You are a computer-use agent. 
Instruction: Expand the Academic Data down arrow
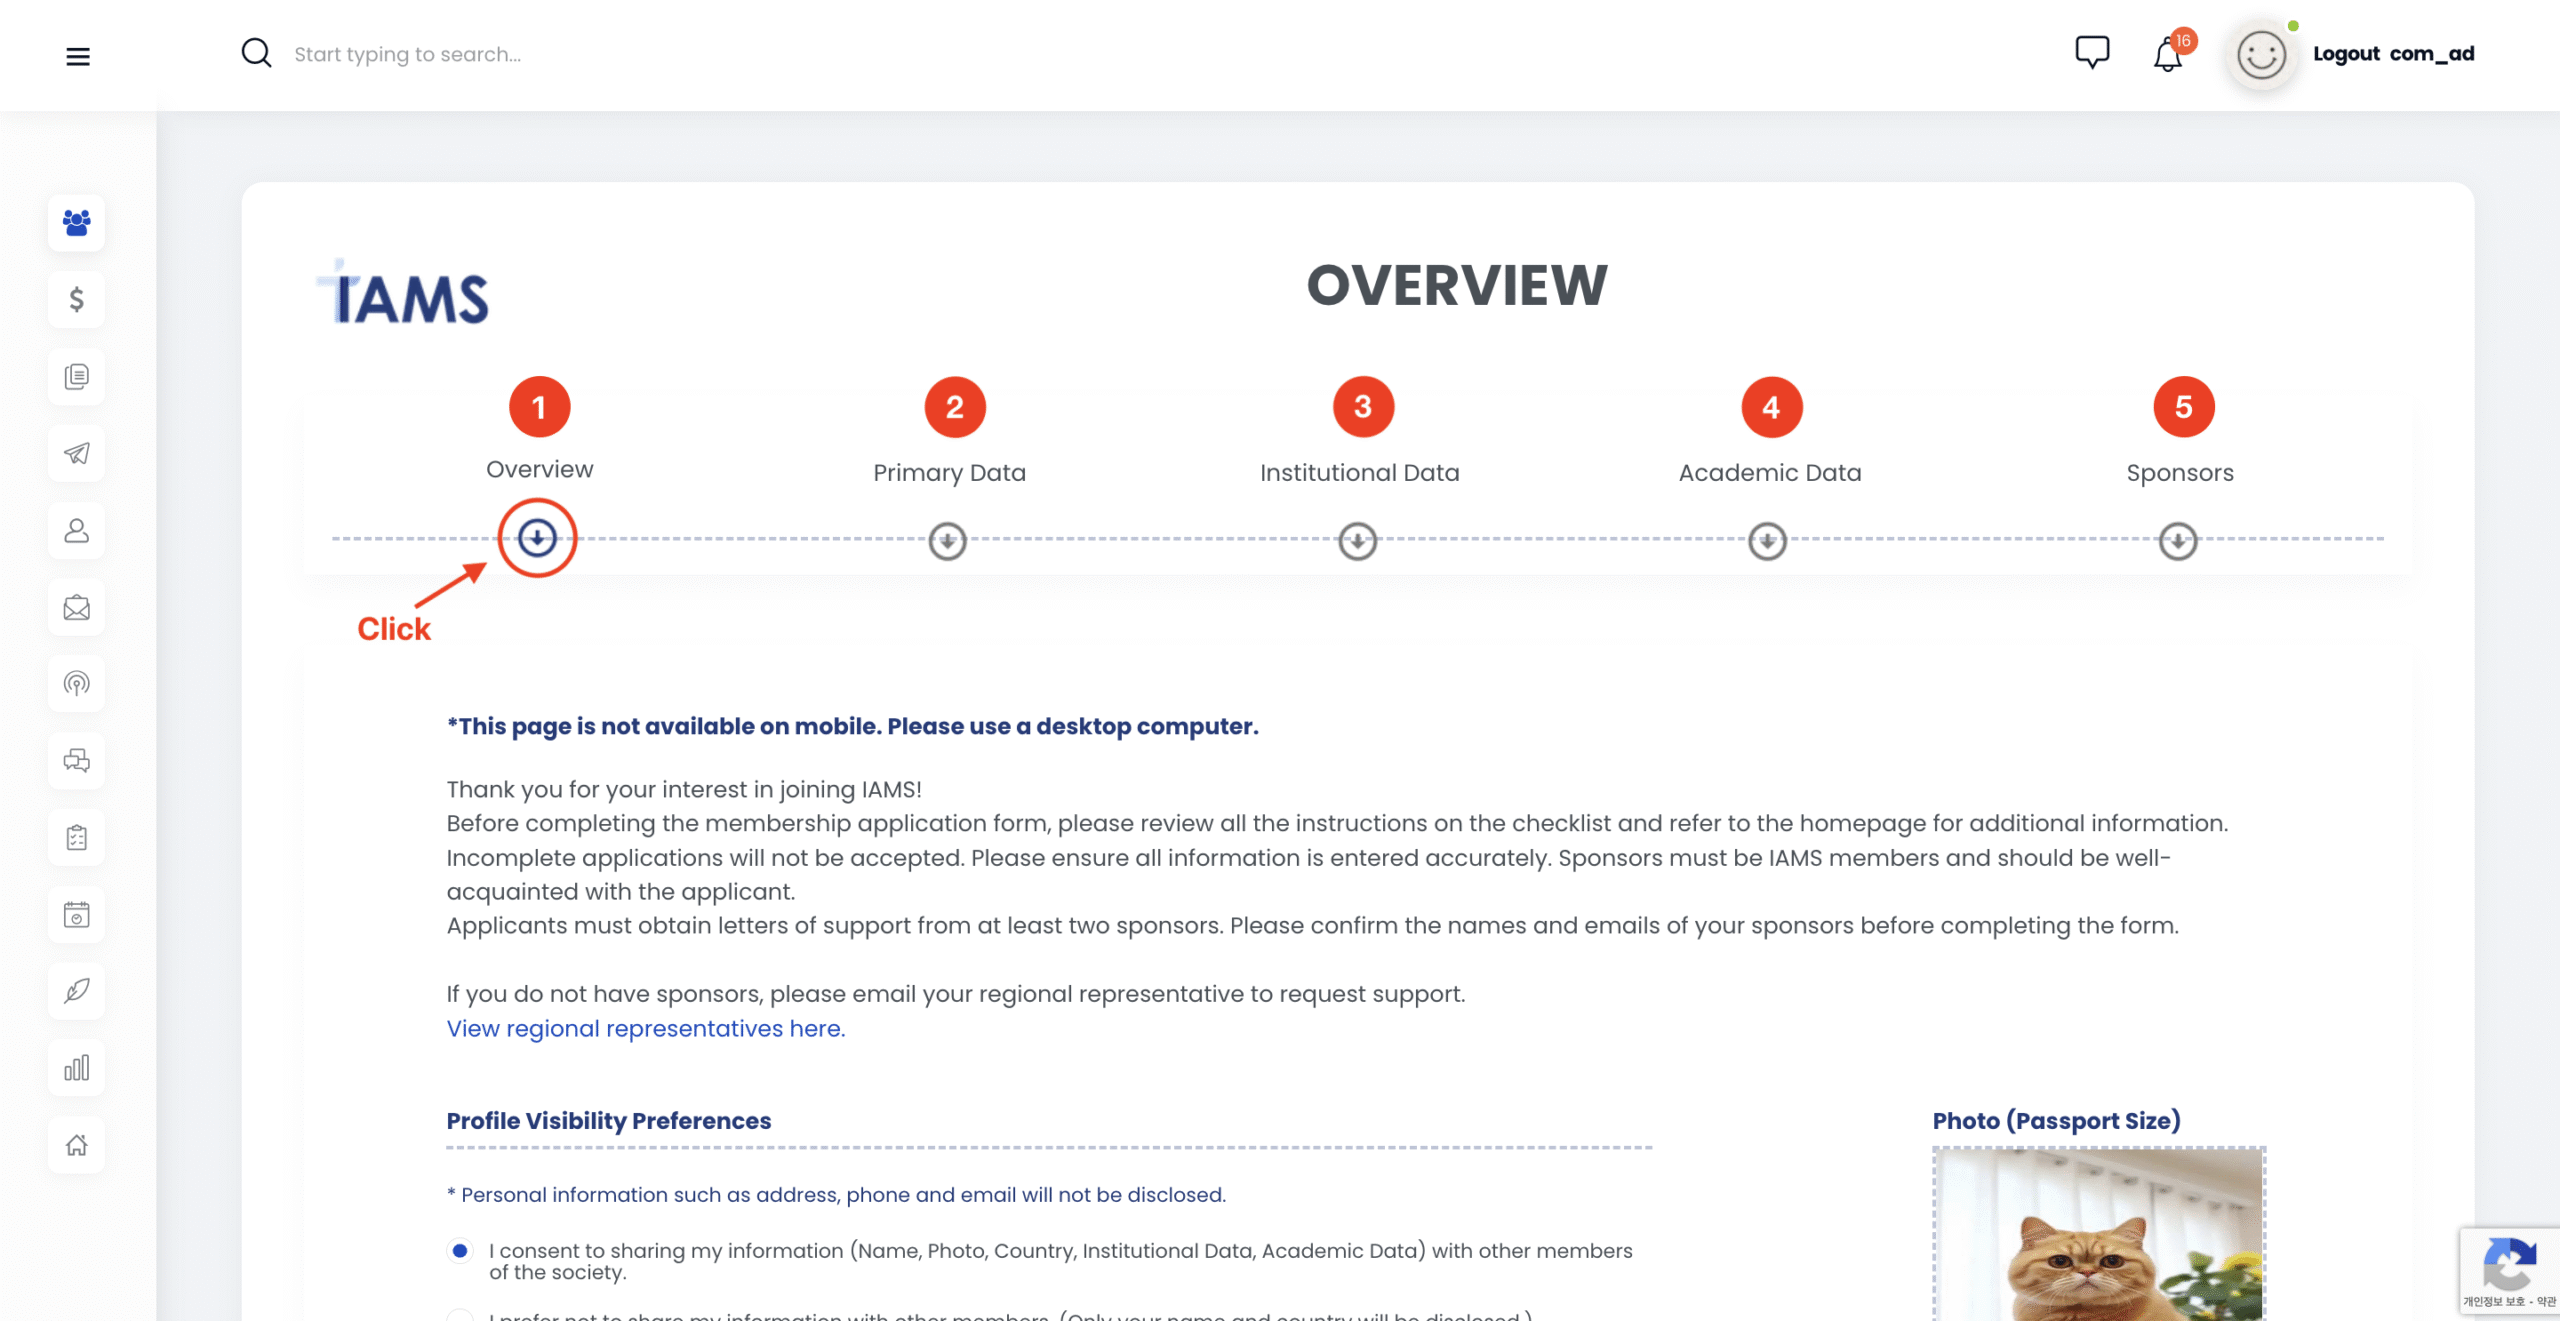[x=1767, y=541]
